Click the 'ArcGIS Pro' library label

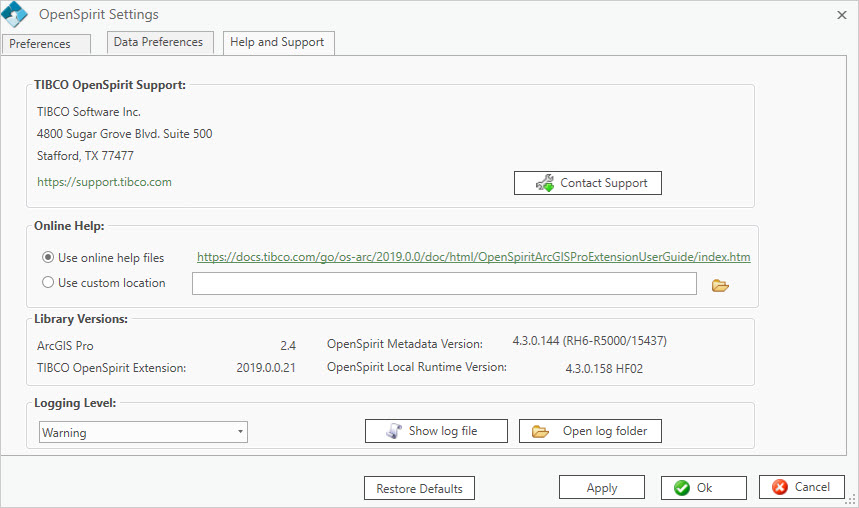coord(65,346)
